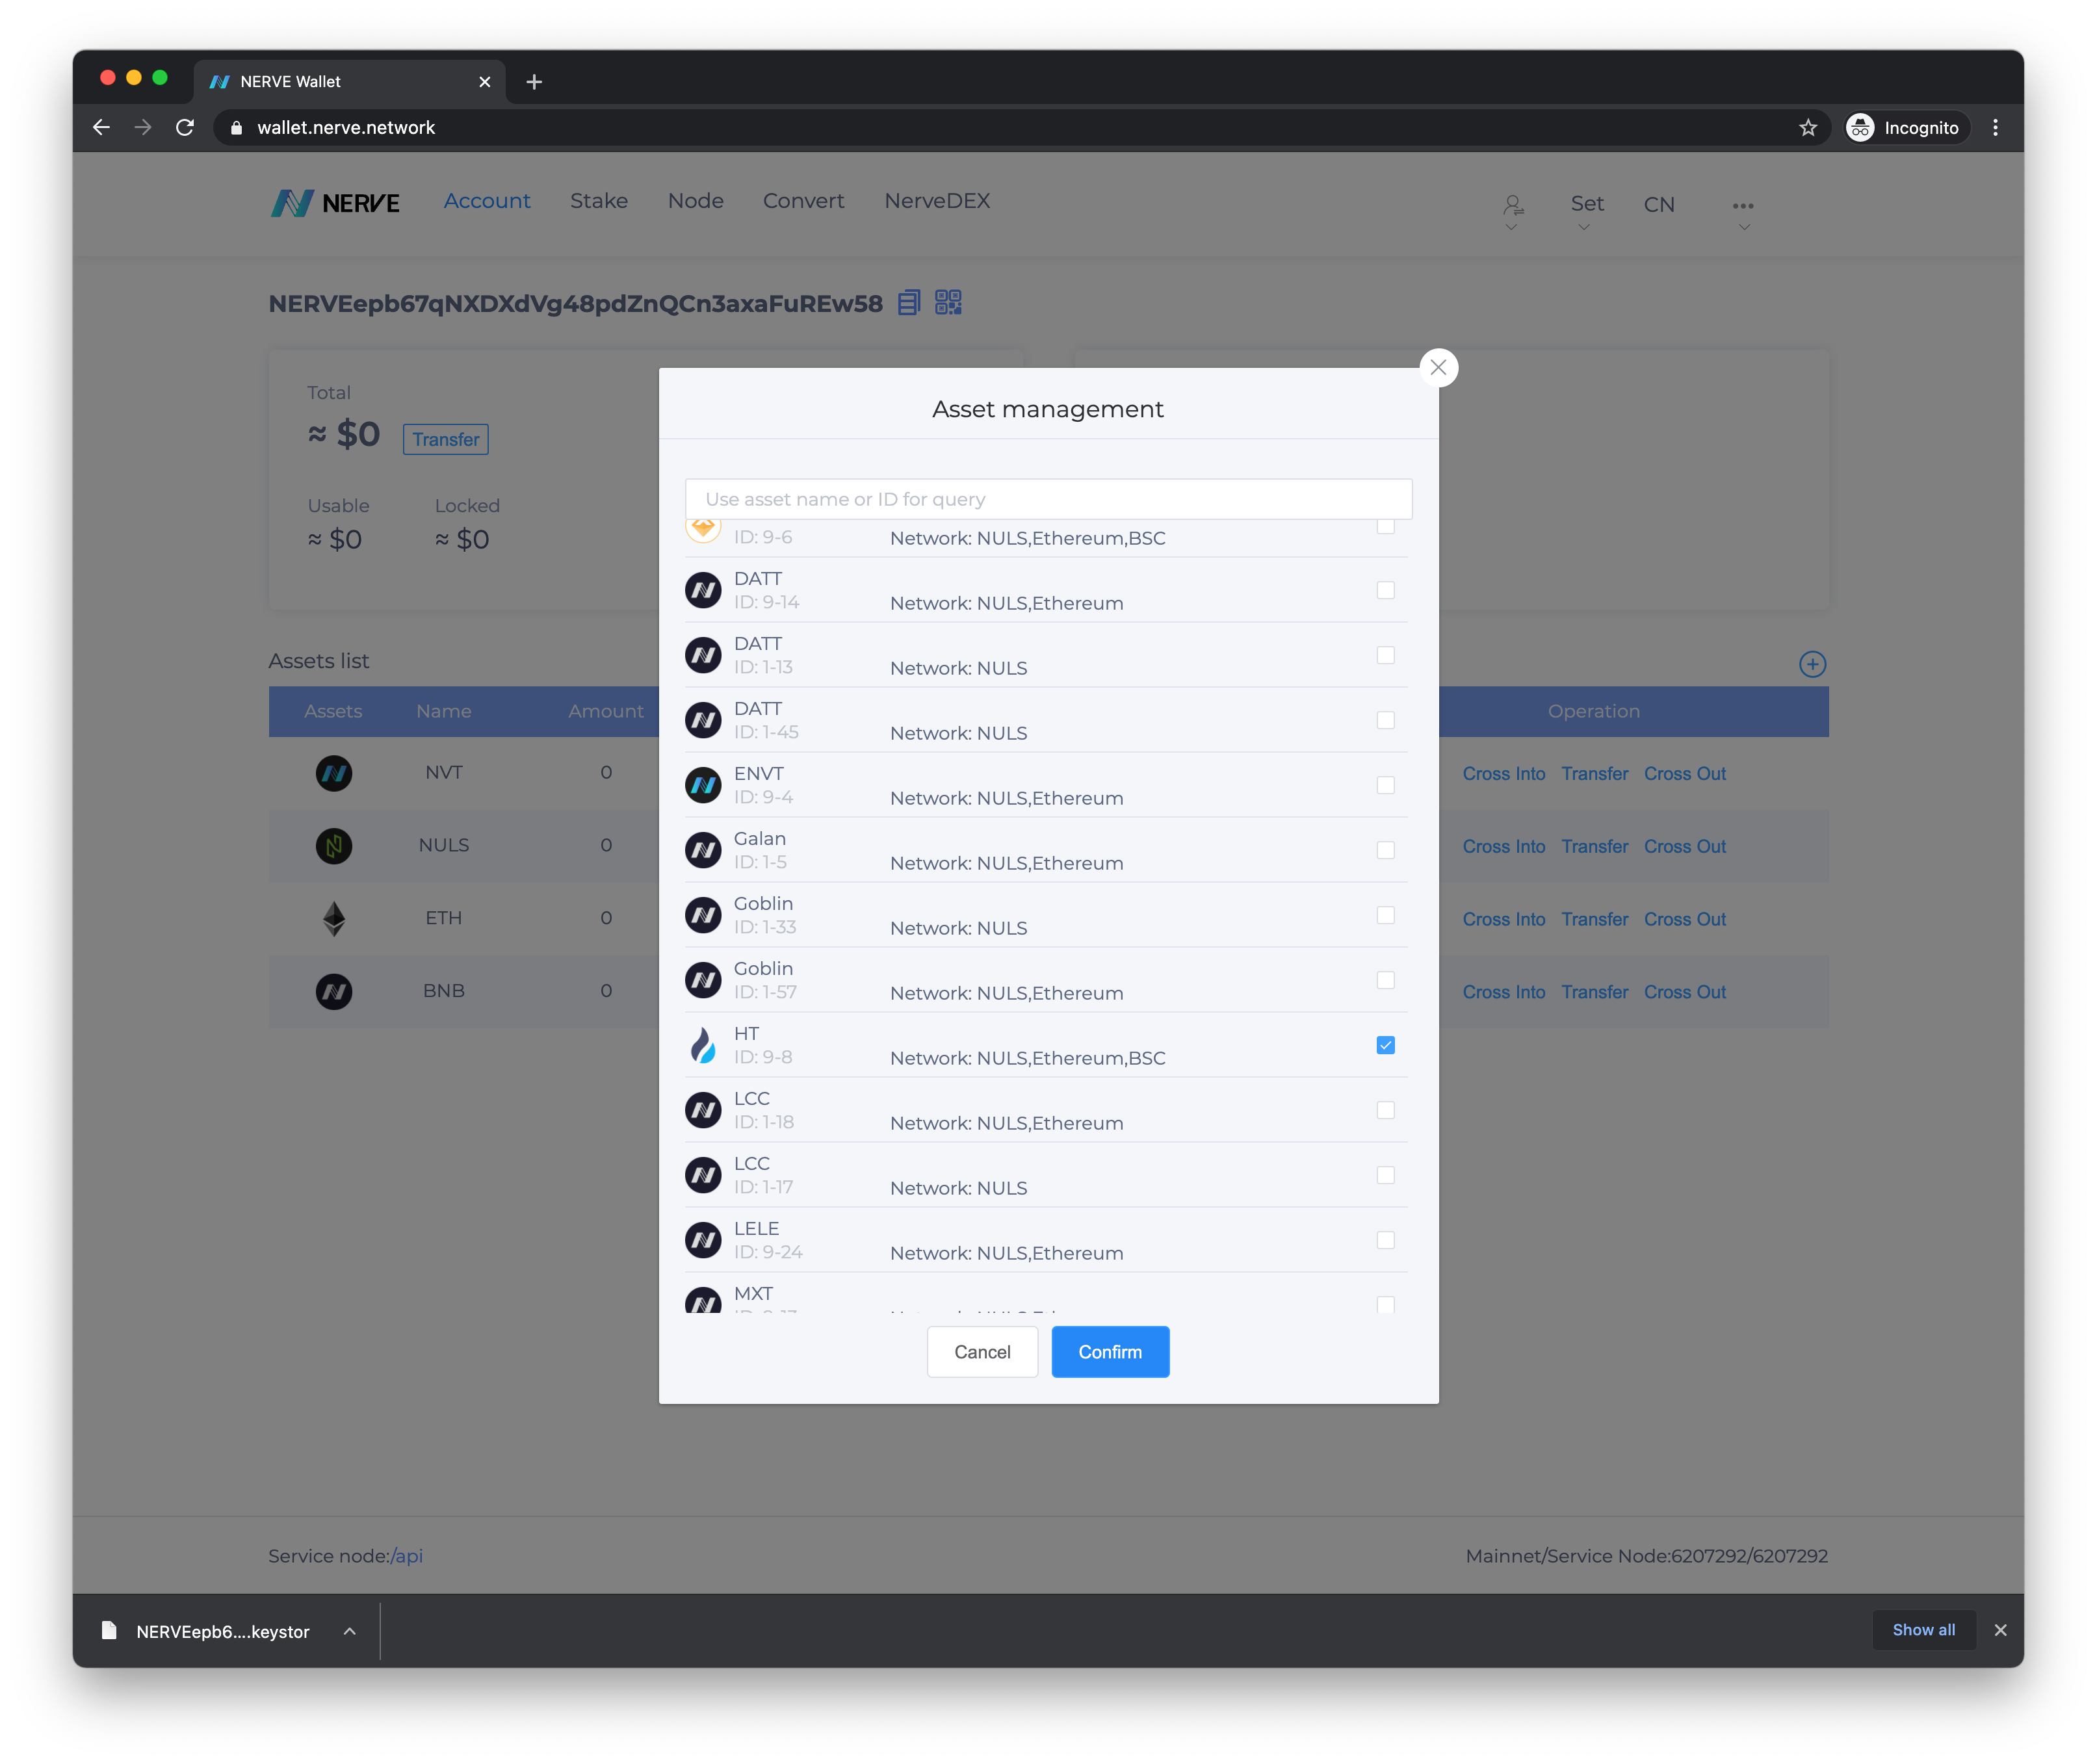Open the Convert tab

point(804,201)
